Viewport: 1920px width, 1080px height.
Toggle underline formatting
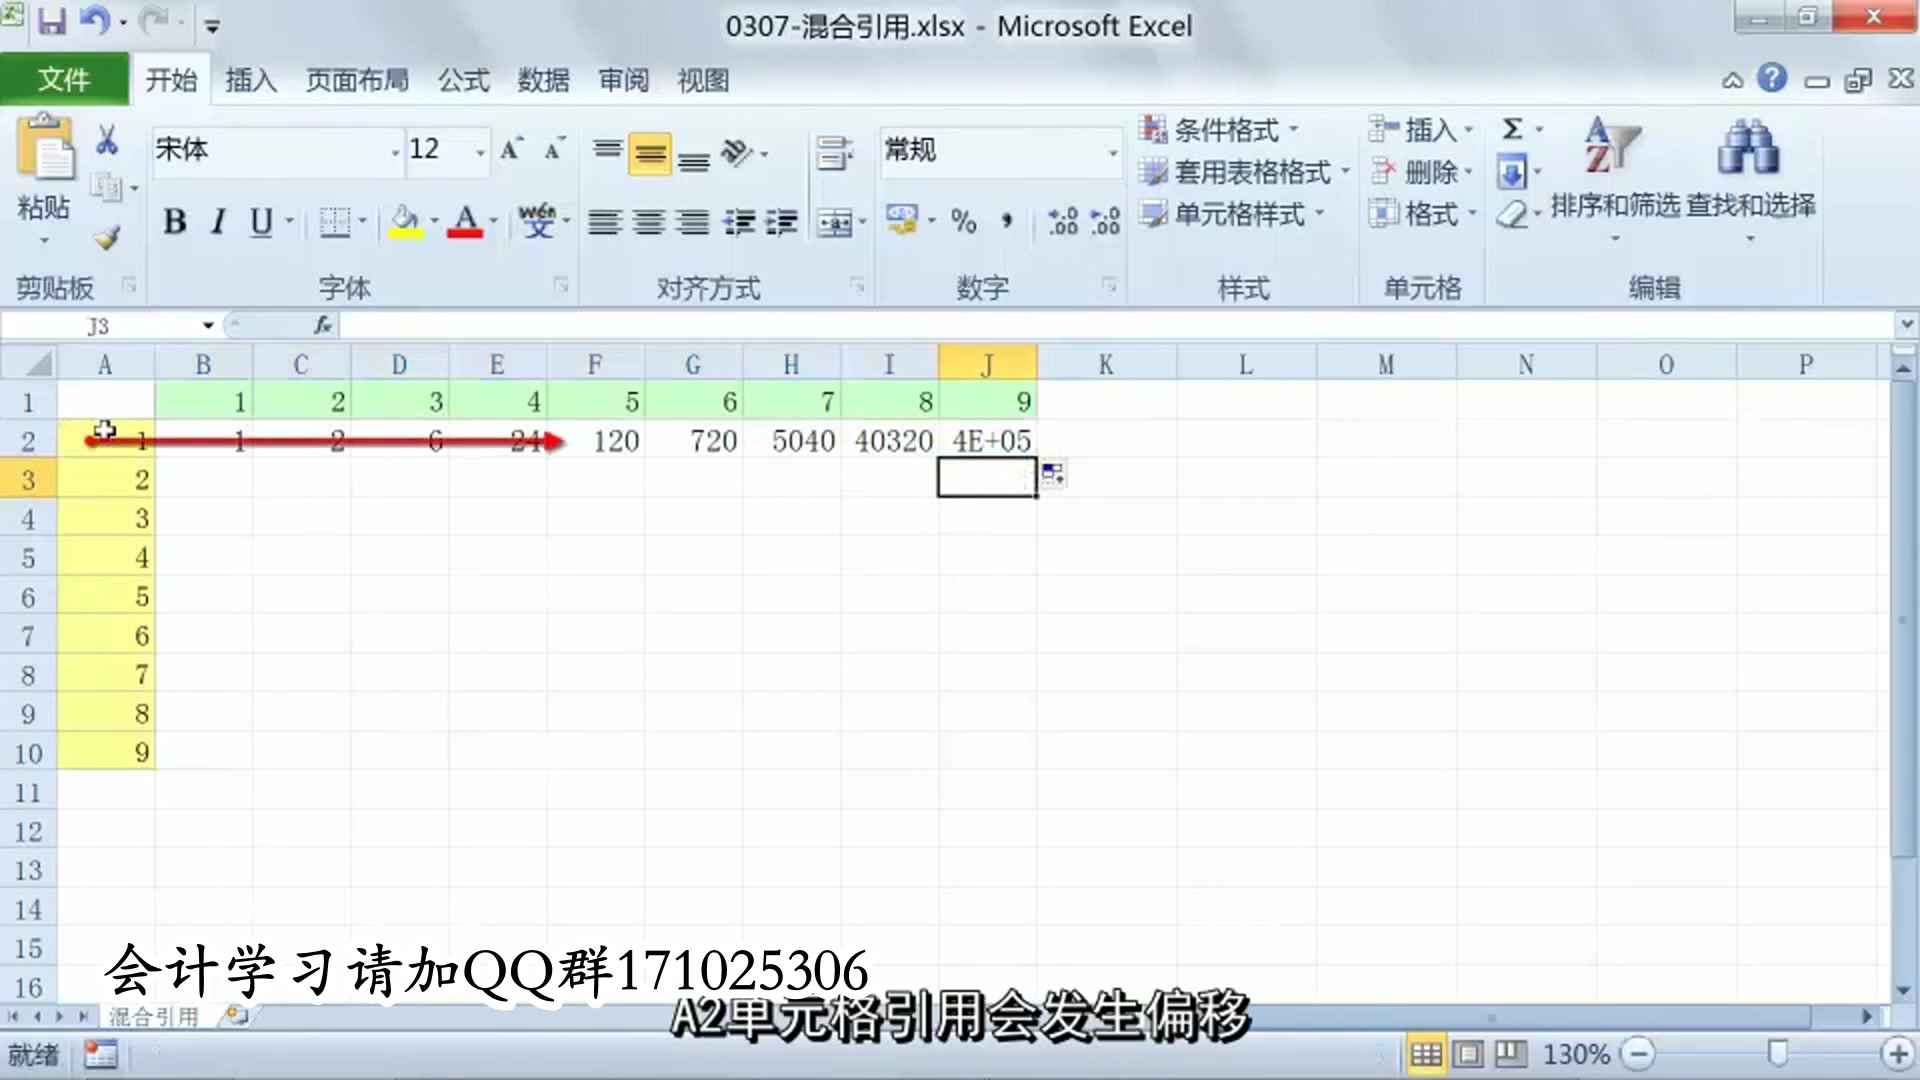(x=259, y=222)
